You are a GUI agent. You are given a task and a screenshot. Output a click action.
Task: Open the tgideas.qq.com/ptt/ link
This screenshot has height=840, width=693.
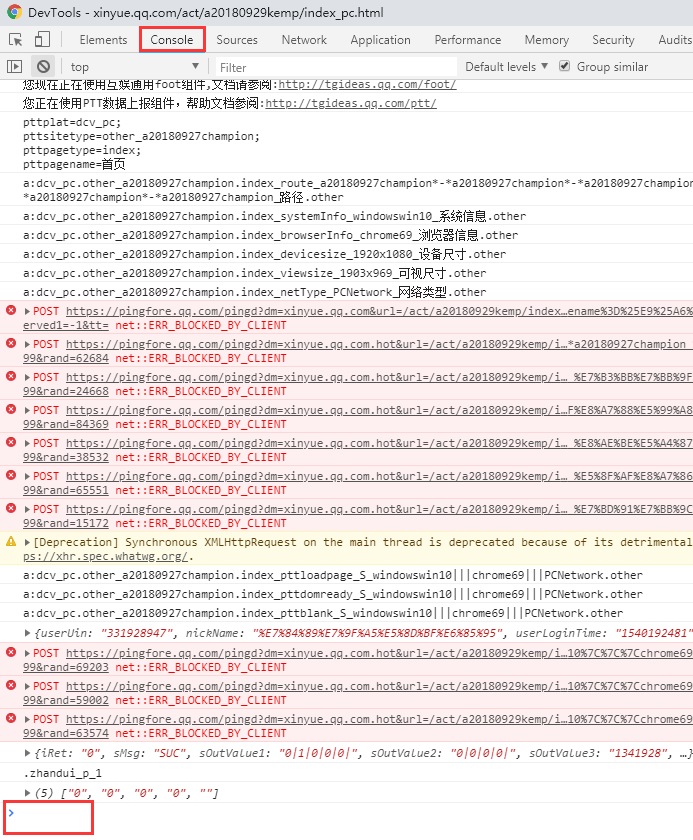click(351, 103)
